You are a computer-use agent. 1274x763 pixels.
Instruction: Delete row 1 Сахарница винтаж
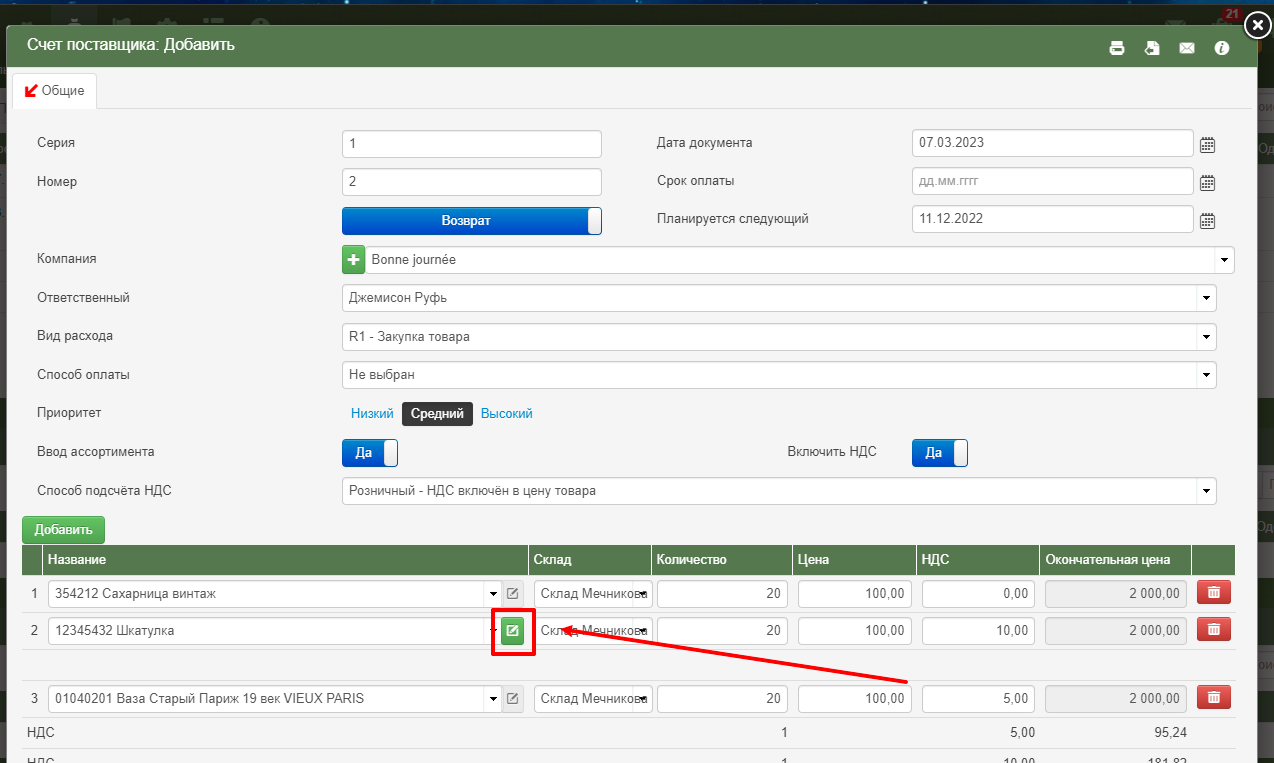coord(1214,593)
